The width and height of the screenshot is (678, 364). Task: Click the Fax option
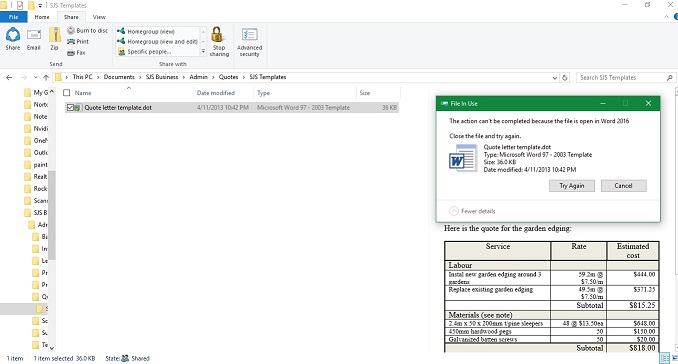[76, 53]
